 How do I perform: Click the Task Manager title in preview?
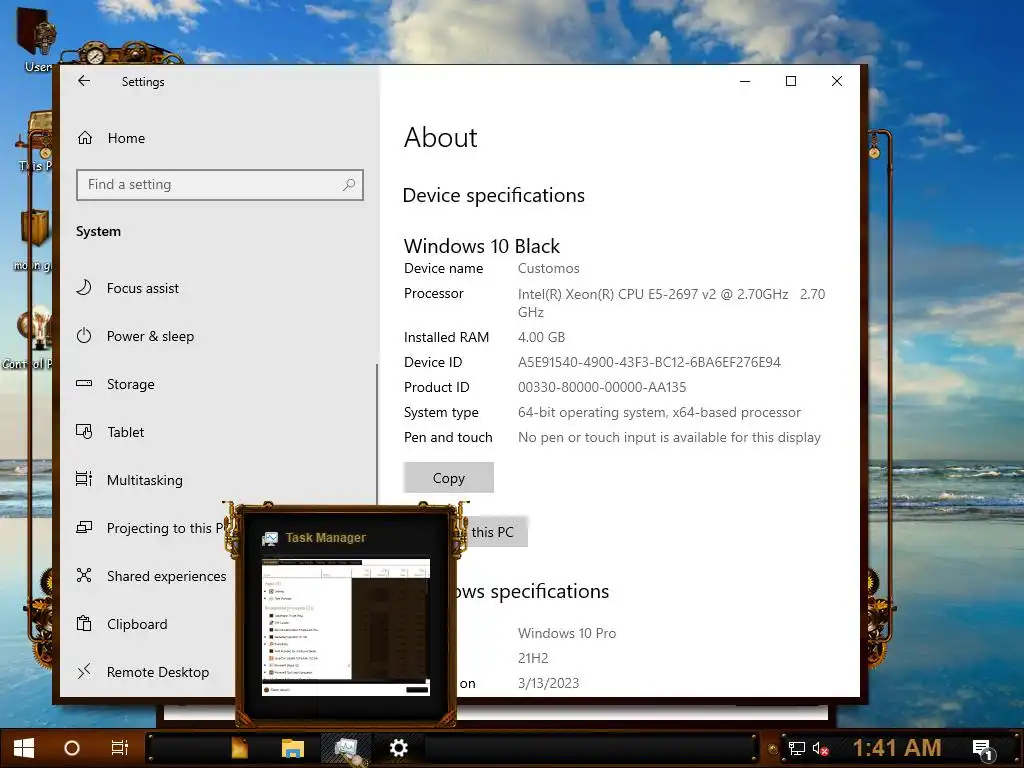click(x=325, y=537)
